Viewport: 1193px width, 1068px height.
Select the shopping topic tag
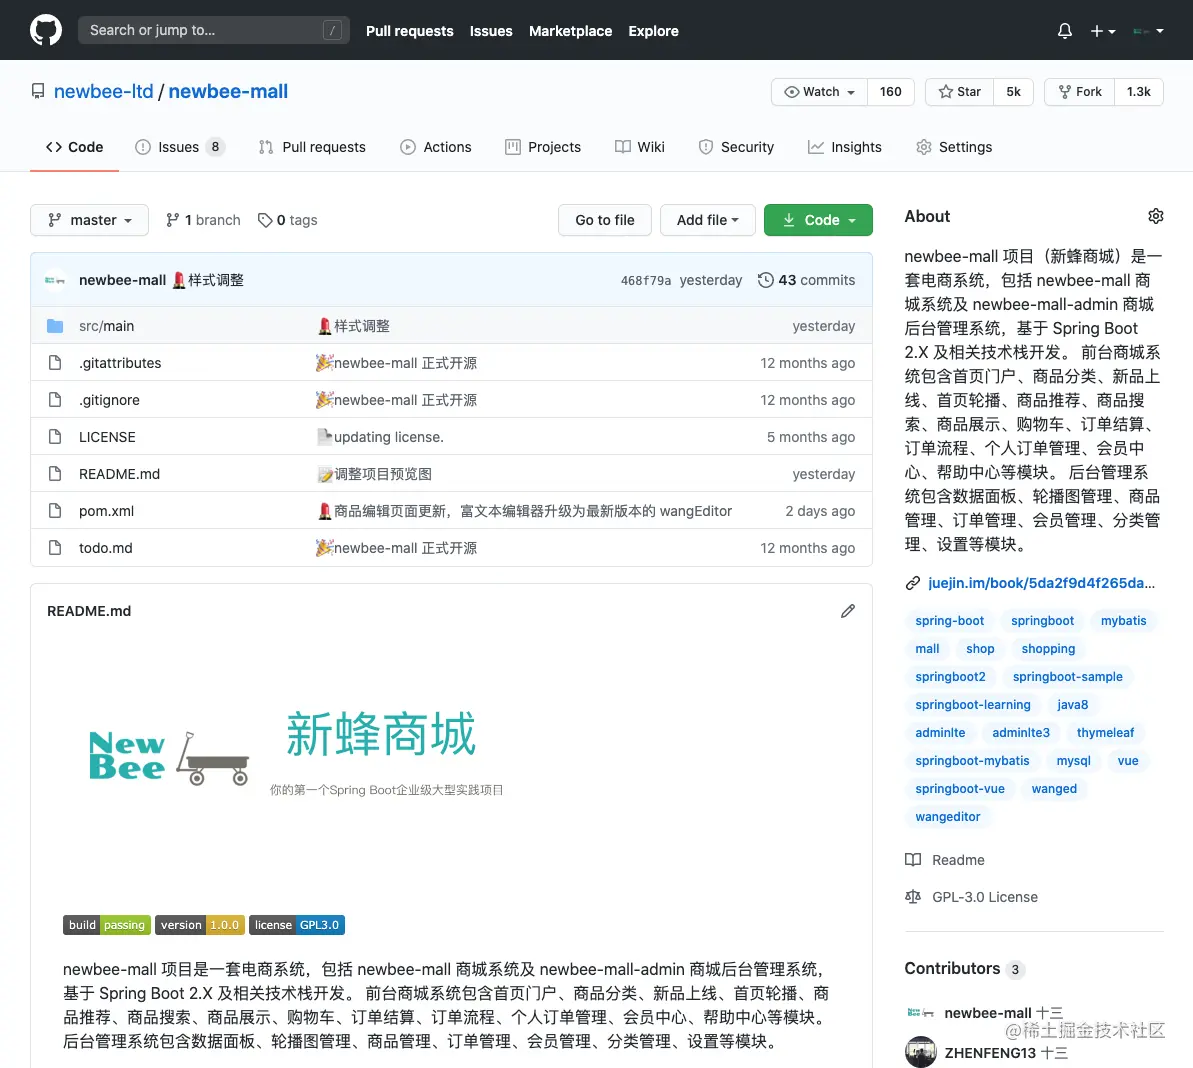pyautogui.click(x=1048, y=649)
